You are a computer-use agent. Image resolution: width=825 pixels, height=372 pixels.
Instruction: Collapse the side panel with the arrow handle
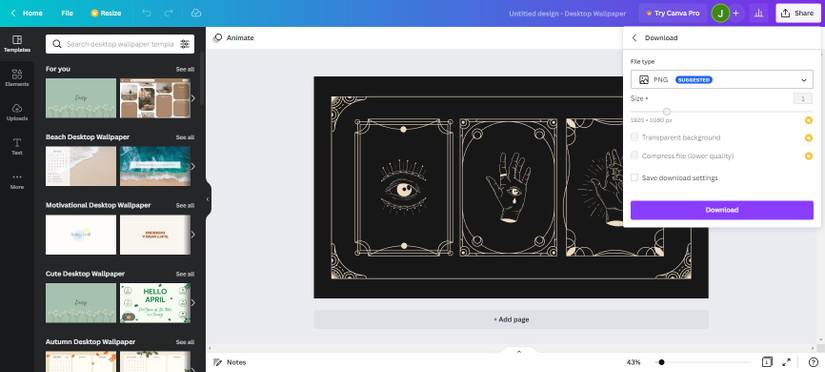[208, 199]
